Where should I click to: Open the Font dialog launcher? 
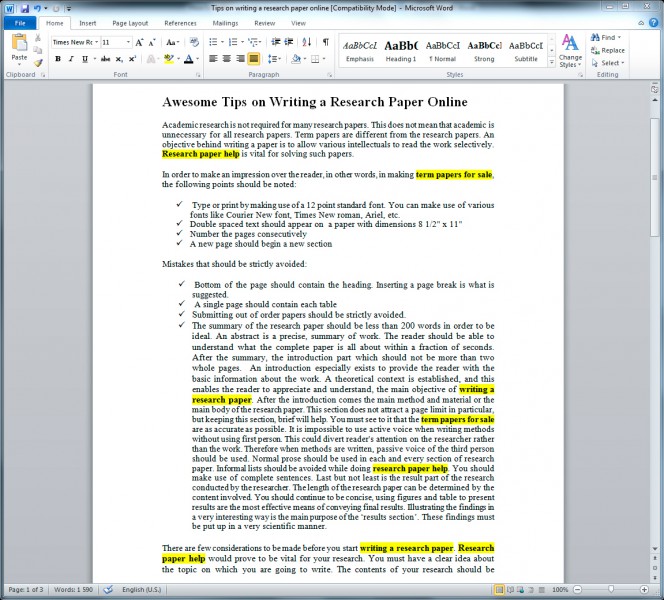(x=198, y=75)
